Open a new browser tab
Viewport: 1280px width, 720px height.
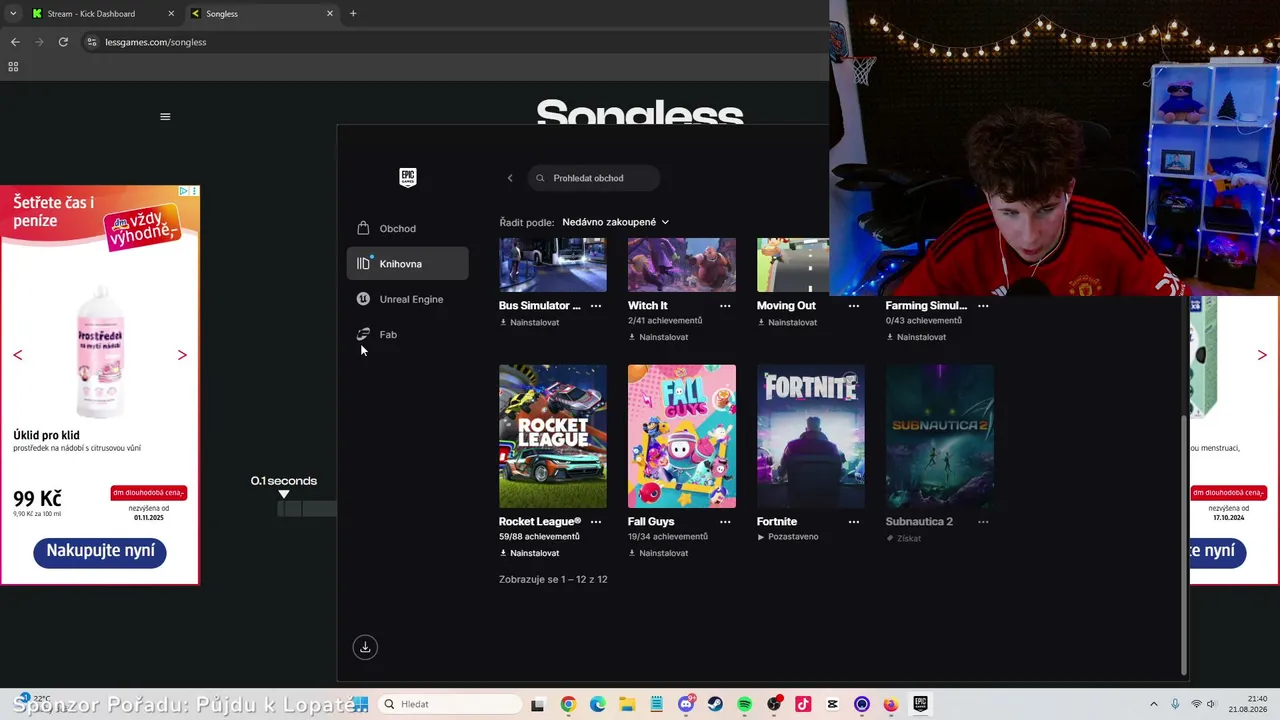tap(353, 14)
